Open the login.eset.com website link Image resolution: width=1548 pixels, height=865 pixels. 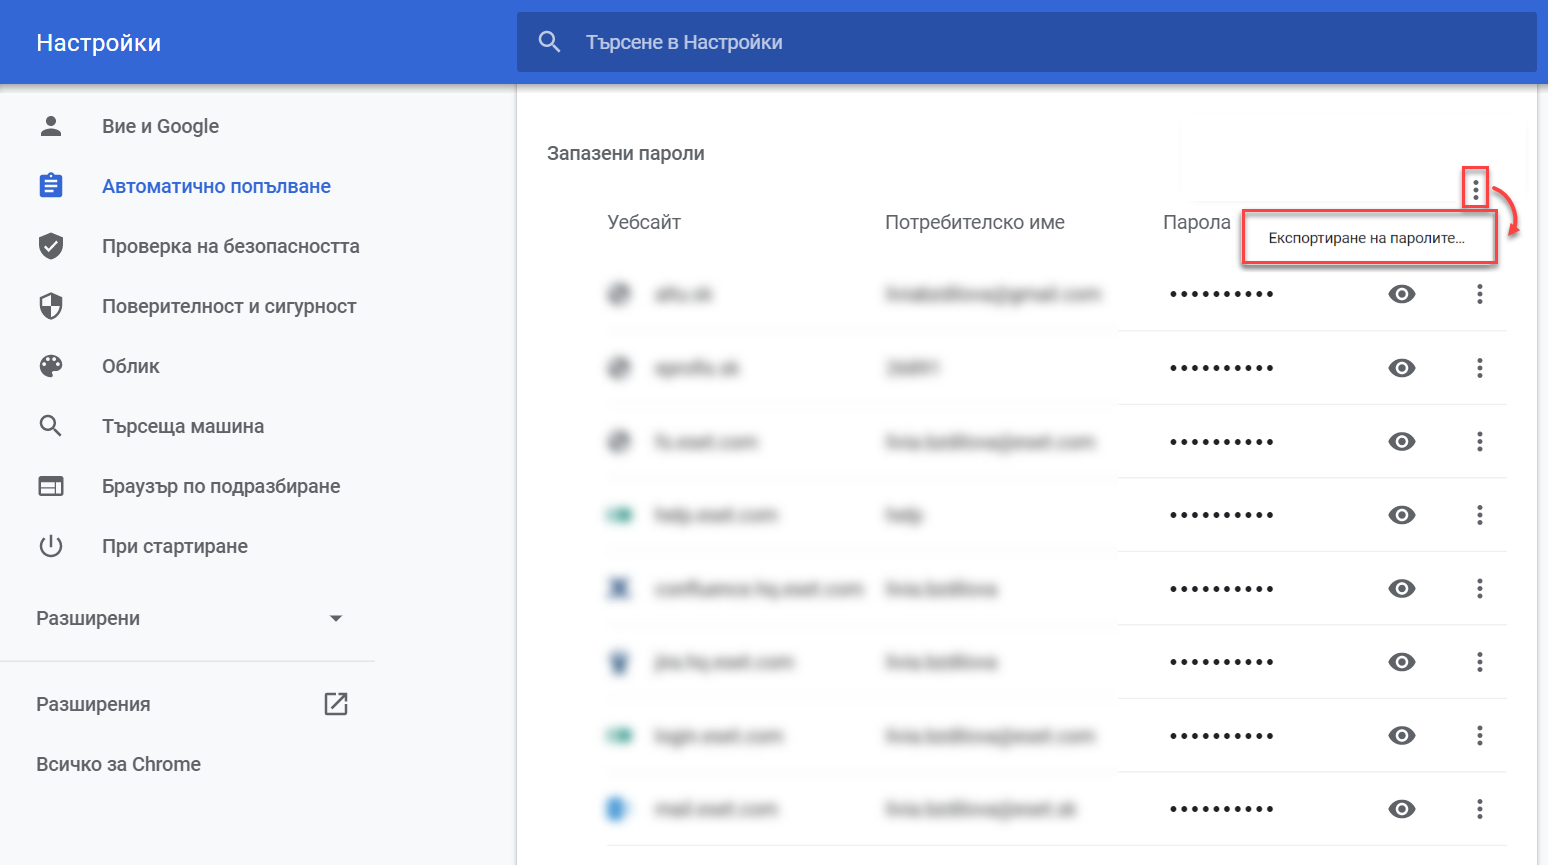(719, 736)
